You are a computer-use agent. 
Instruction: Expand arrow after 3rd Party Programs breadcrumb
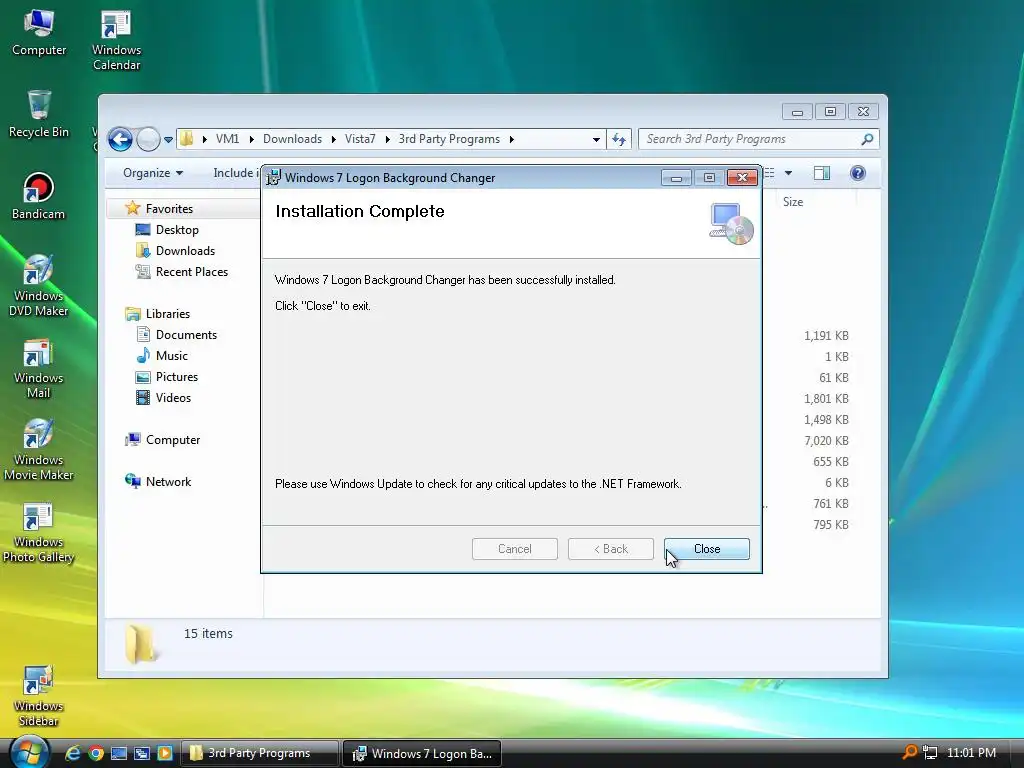point(511,139)
